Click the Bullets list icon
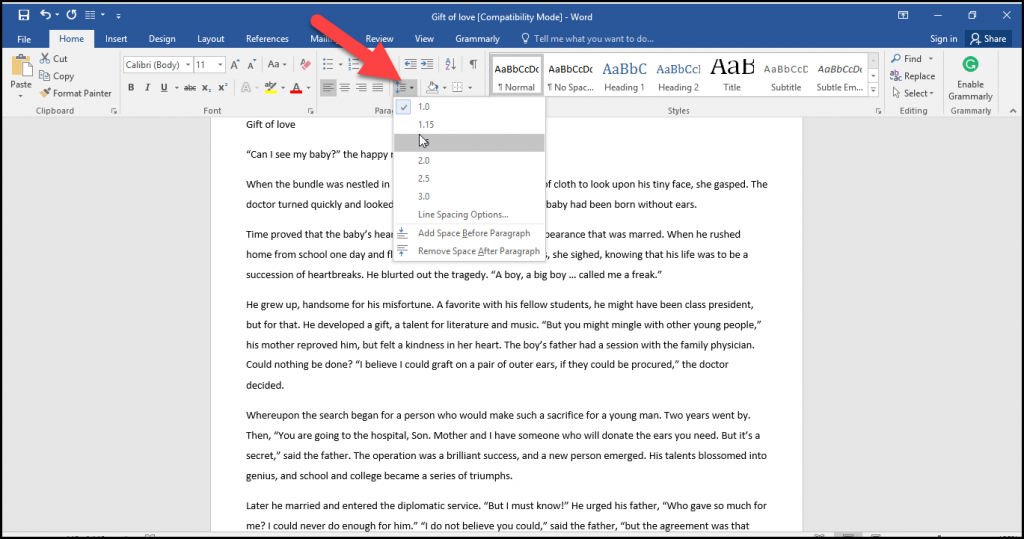The image size is (1024, 539). coord(328,65)
